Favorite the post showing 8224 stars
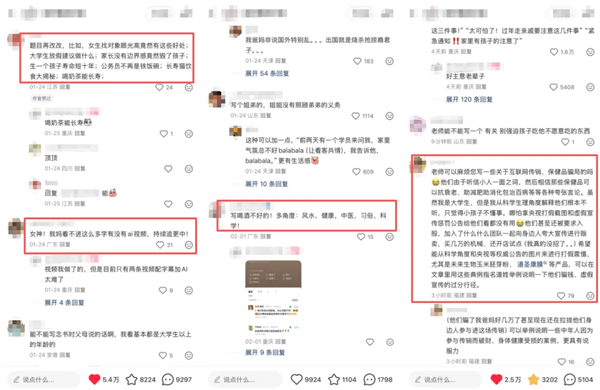 [x=132, y=379]
